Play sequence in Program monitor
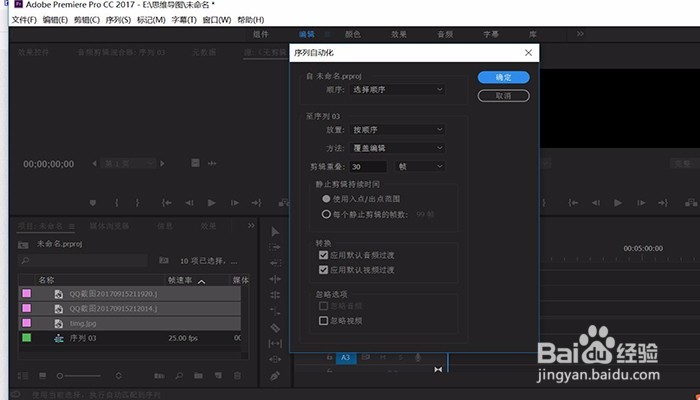 618,203
